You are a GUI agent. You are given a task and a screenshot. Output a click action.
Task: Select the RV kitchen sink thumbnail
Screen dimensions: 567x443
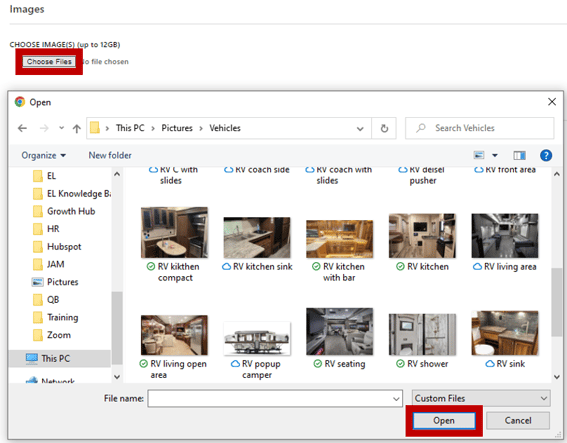point(257,237)
